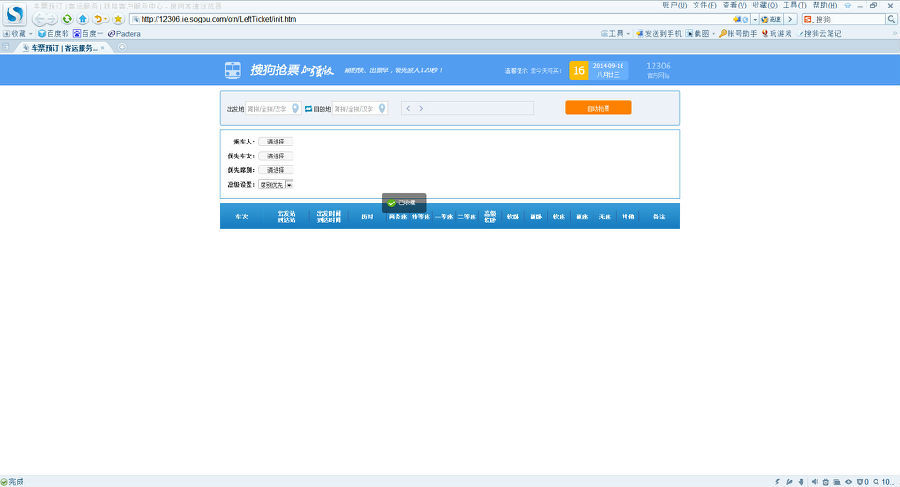Image resolution: width=900 pixels, height=487 pixels.
Task: Open the 文件(F) menu
Action: tap(704, 5)
